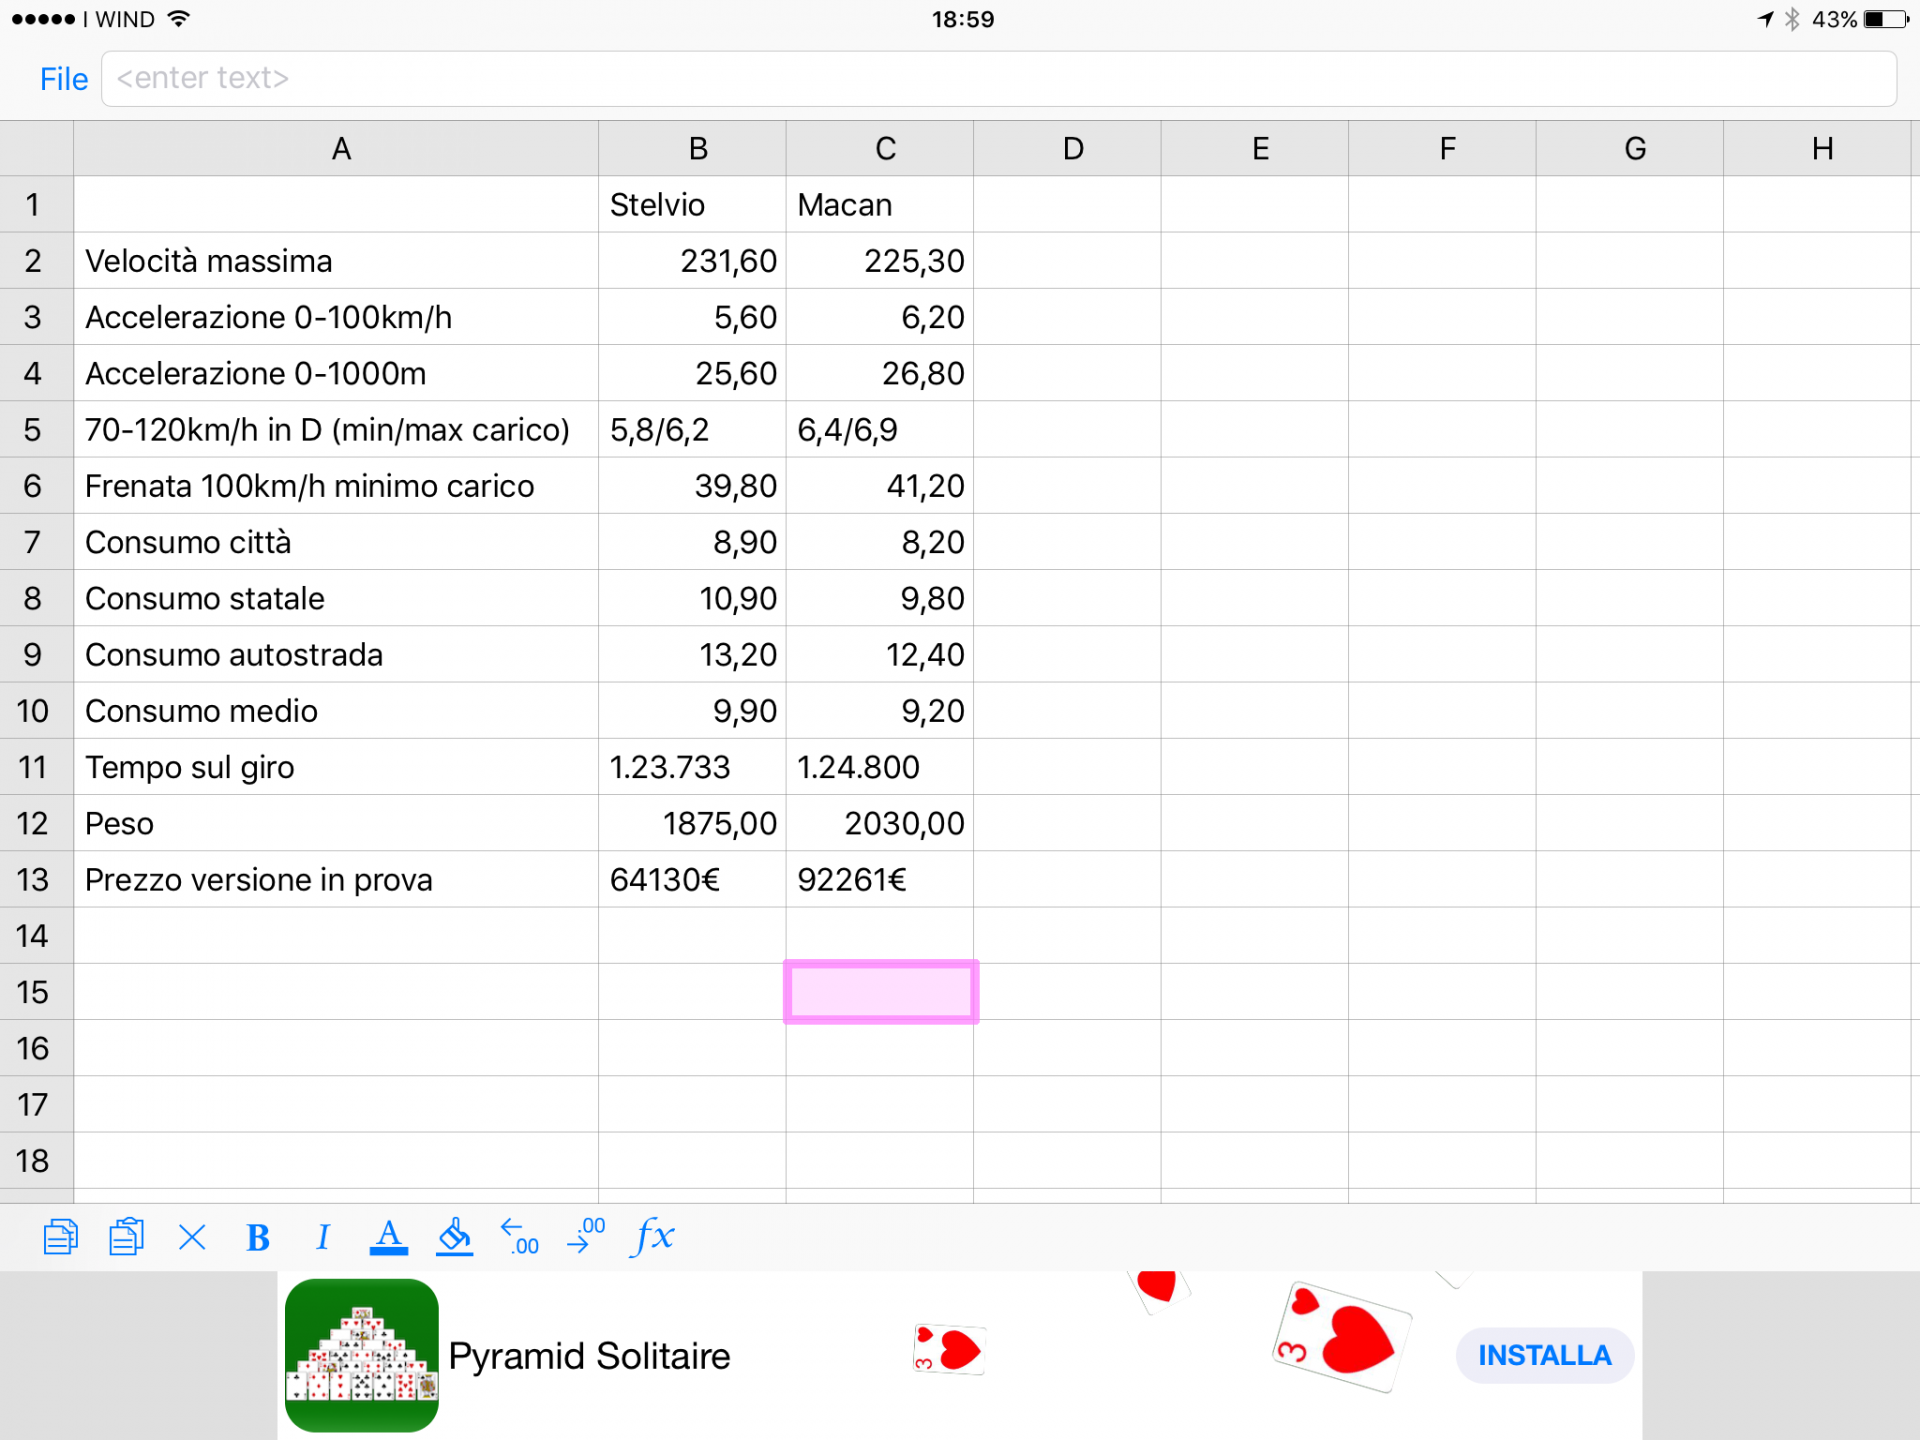Select the Consumo statale cell
1920x1440 pixels.
pos(336,599)
